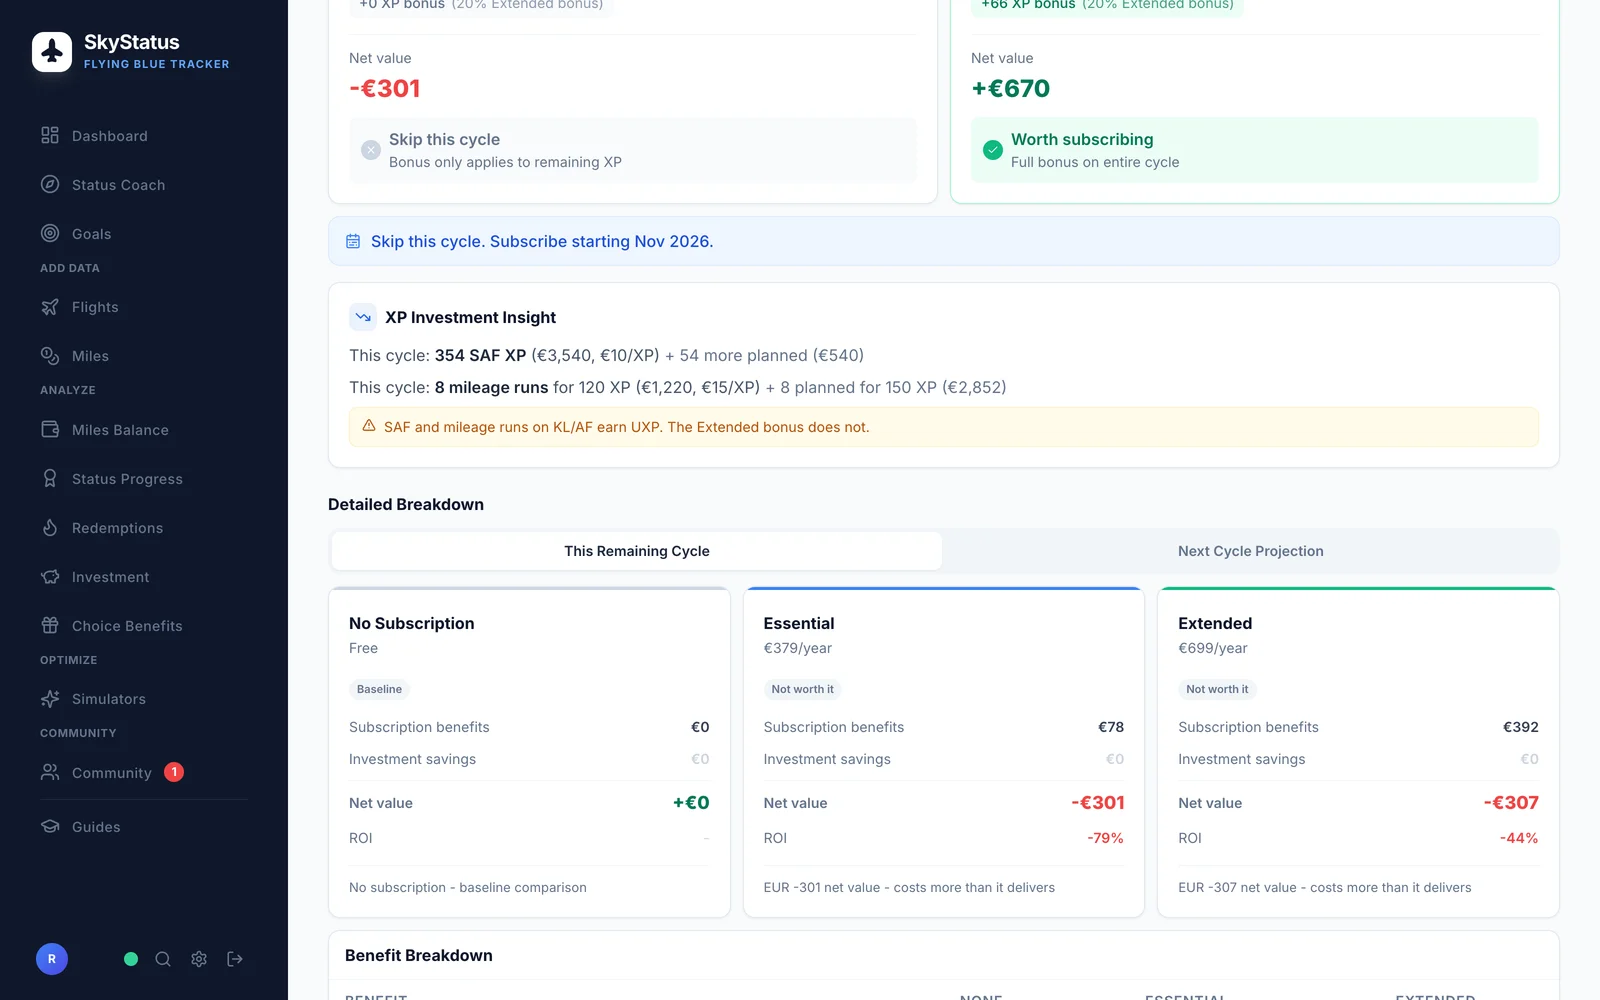Click SkyStatus Flying Blue Tracker title
Screen dimensions: 1600x1000
point(156,52)
